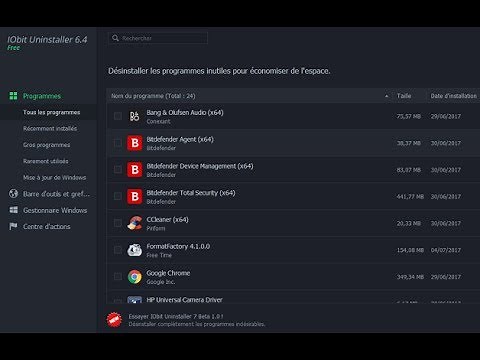Select Tous les programmes
The height and width of the screenshot is (360, 480).
(51, 112)
